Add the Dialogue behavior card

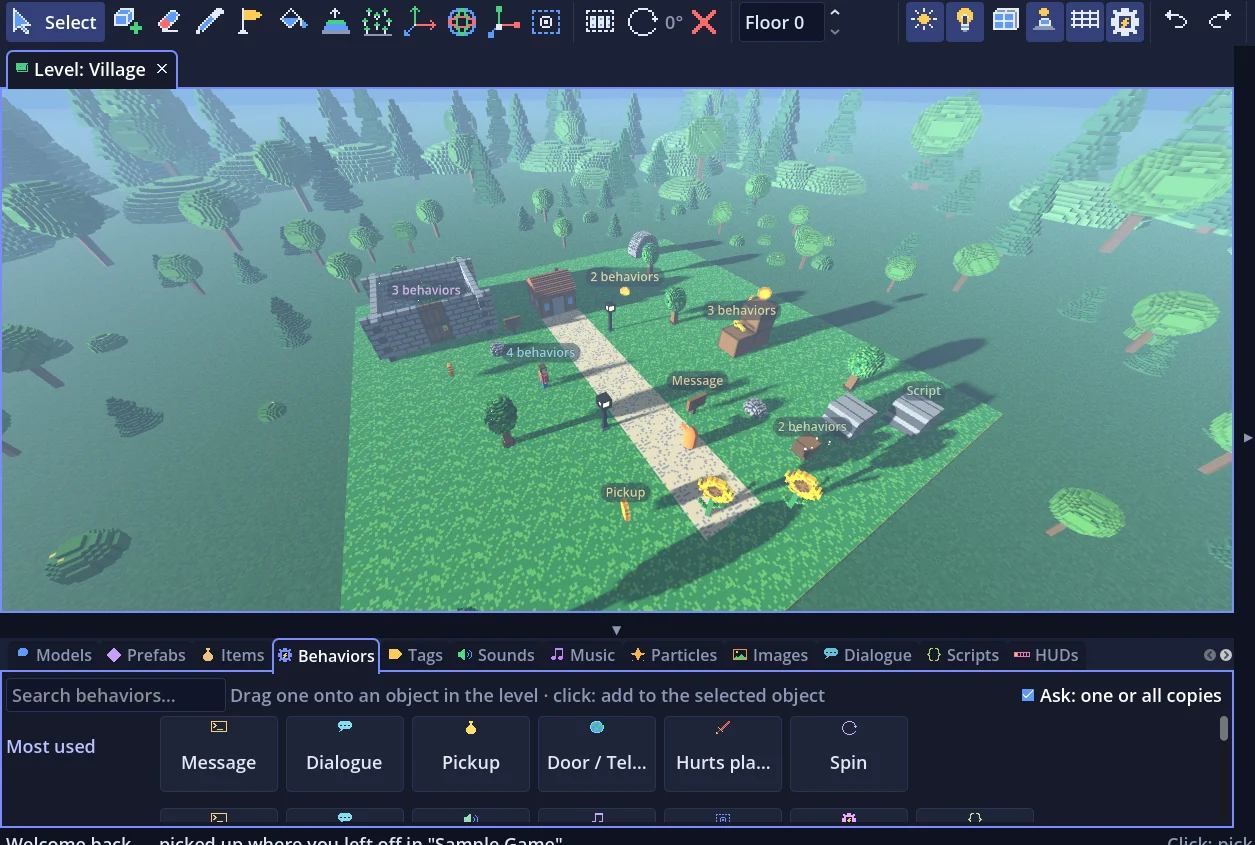coord(345,753)
